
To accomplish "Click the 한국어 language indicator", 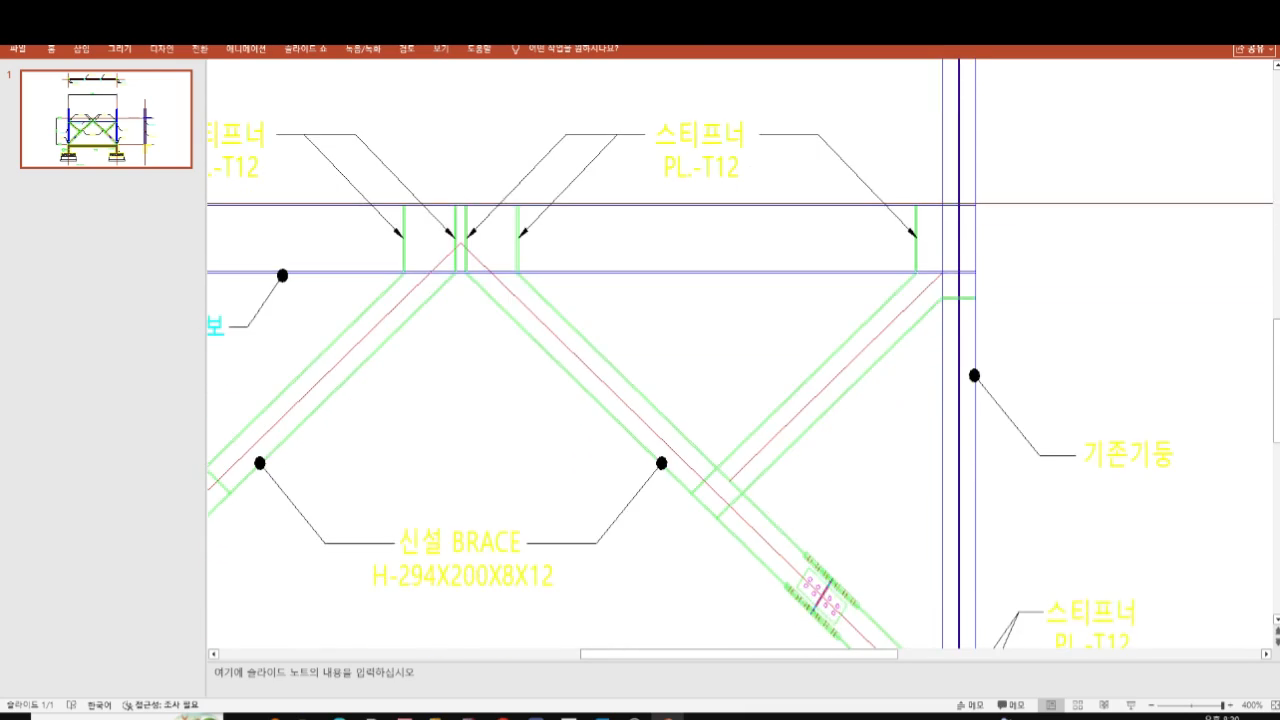I will pyautogui.click(x=100, y=706).
